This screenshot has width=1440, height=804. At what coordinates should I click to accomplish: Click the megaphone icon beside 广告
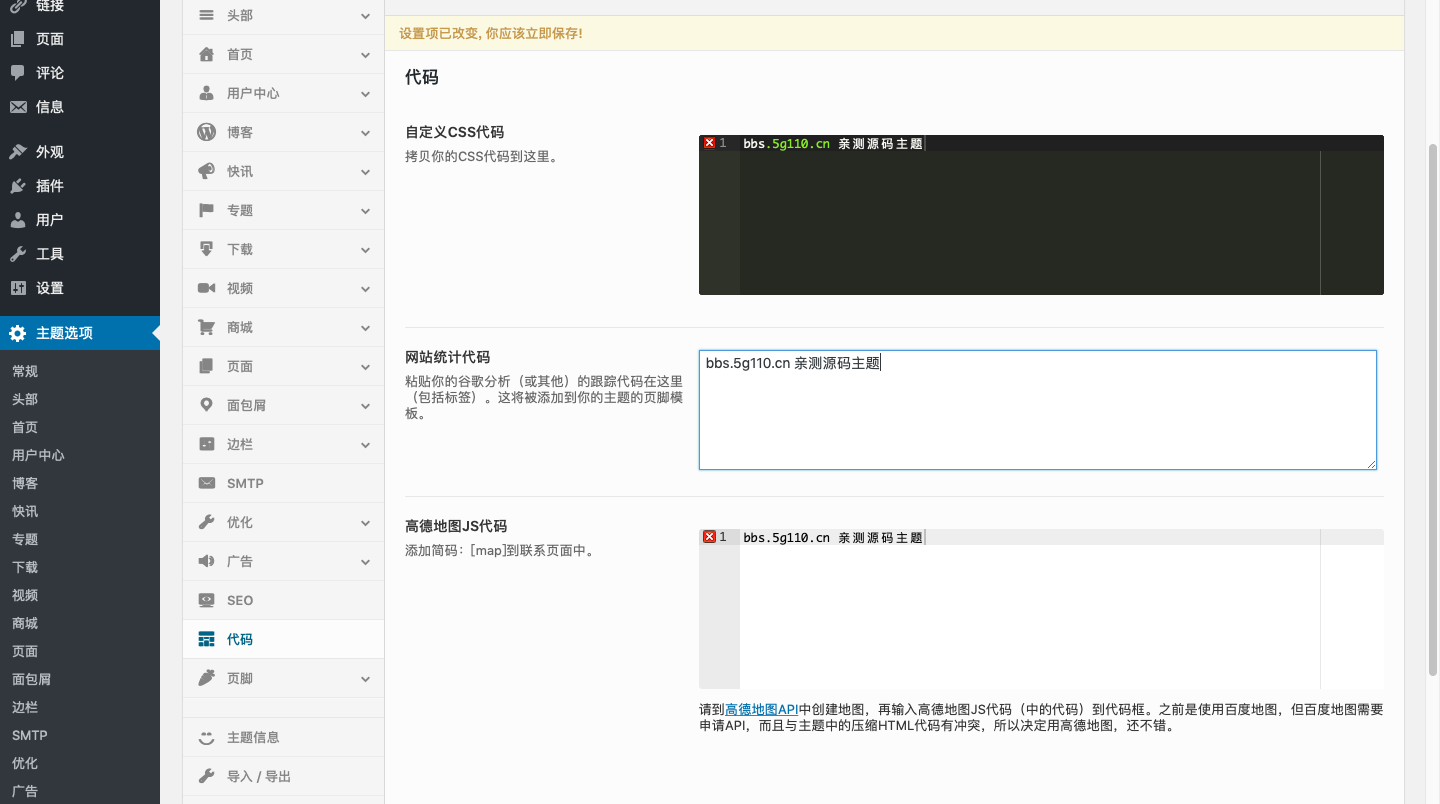point(207,561)
